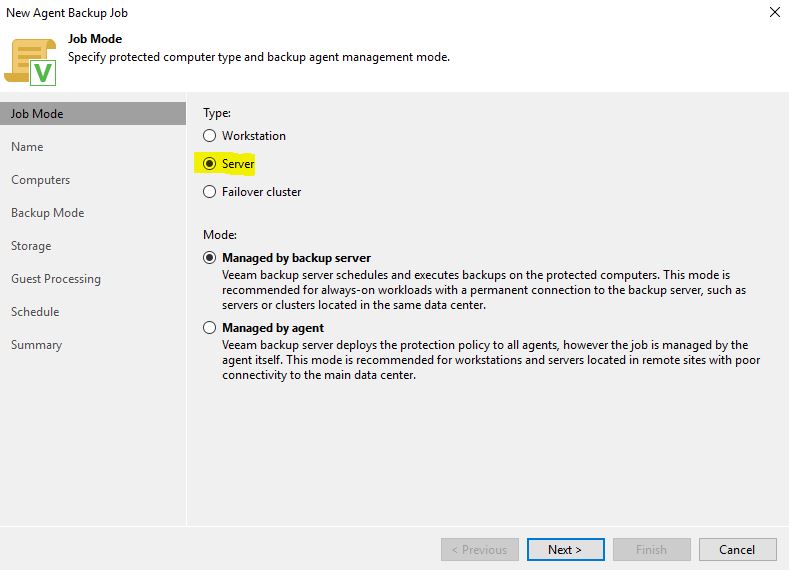Select the Server type radio button
Screen dimensions: 789x570
(209, 164)
